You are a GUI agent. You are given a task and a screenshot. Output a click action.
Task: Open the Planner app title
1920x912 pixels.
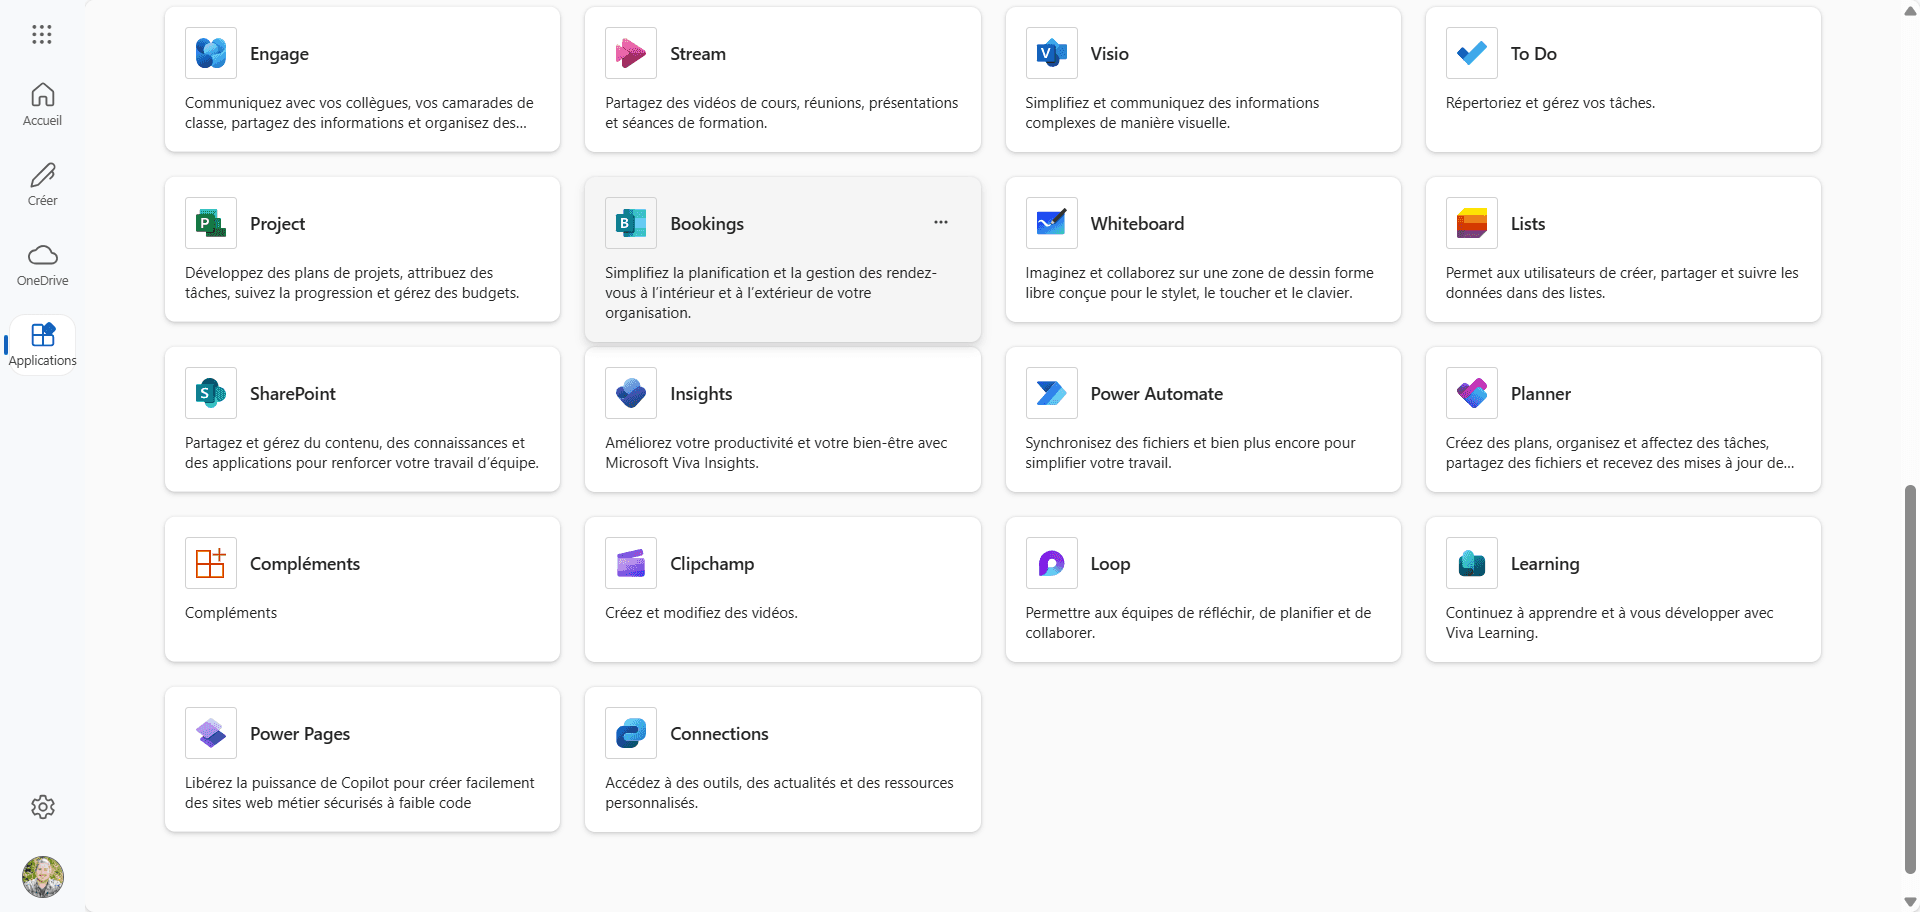1540,394
